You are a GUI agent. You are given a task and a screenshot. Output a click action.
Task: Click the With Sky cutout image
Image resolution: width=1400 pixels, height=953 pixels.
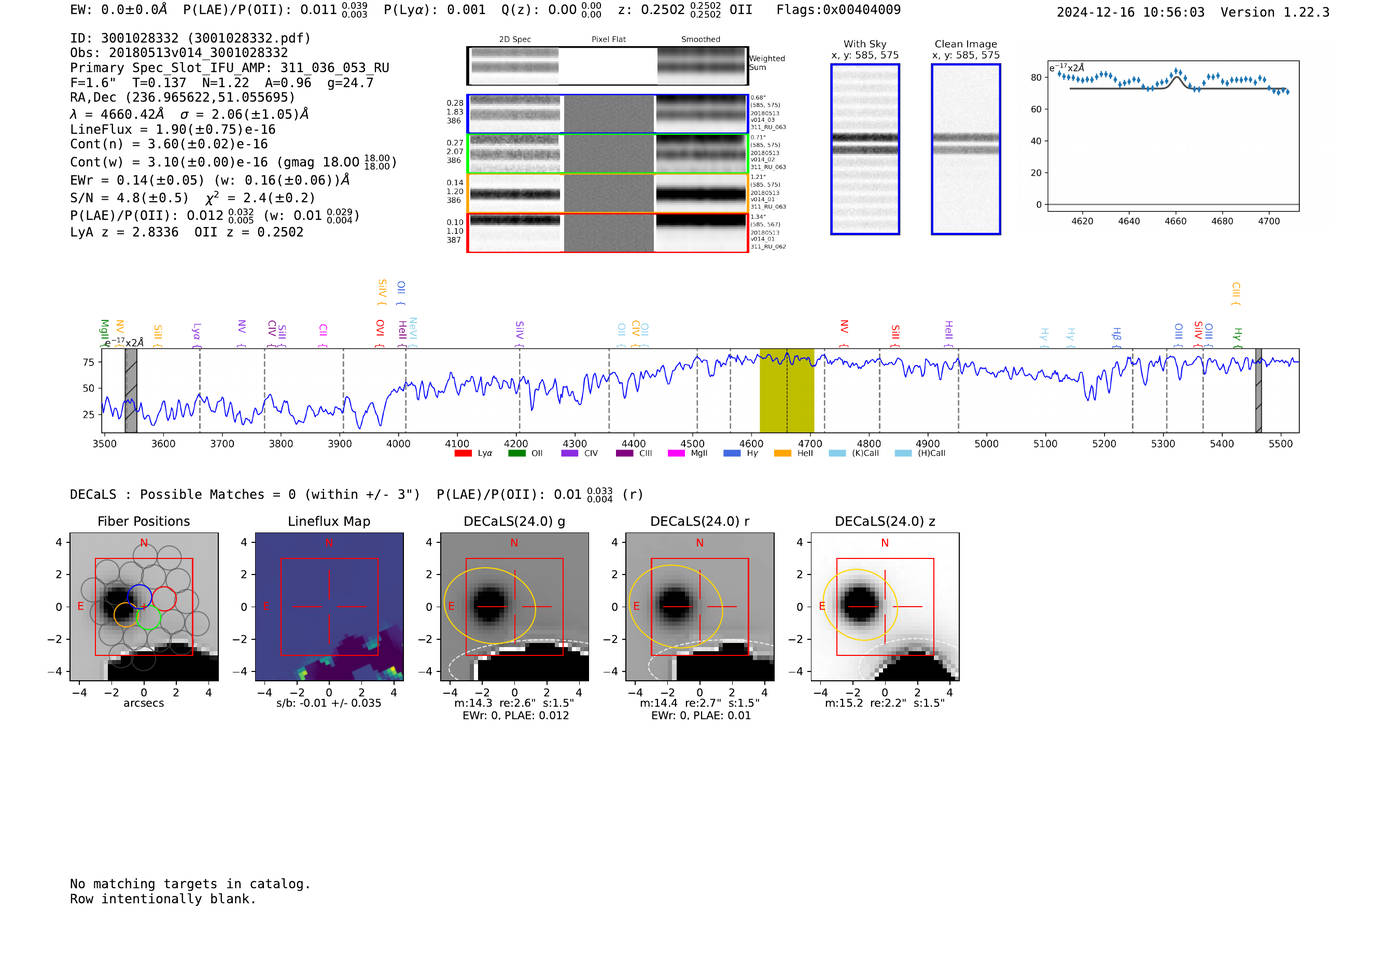[x=865, y=149]
